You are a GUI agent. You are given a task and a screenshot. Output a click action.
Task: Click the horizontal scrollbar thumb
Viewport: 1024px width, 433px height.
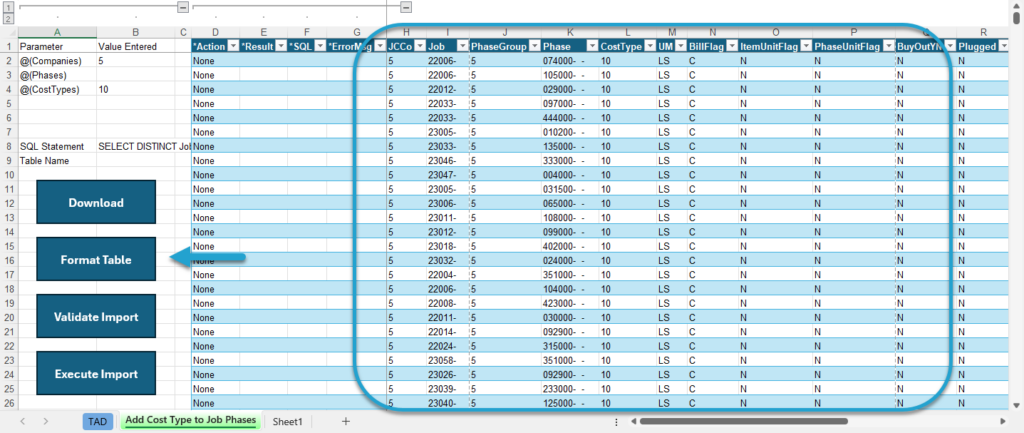[x=743, y=421]
